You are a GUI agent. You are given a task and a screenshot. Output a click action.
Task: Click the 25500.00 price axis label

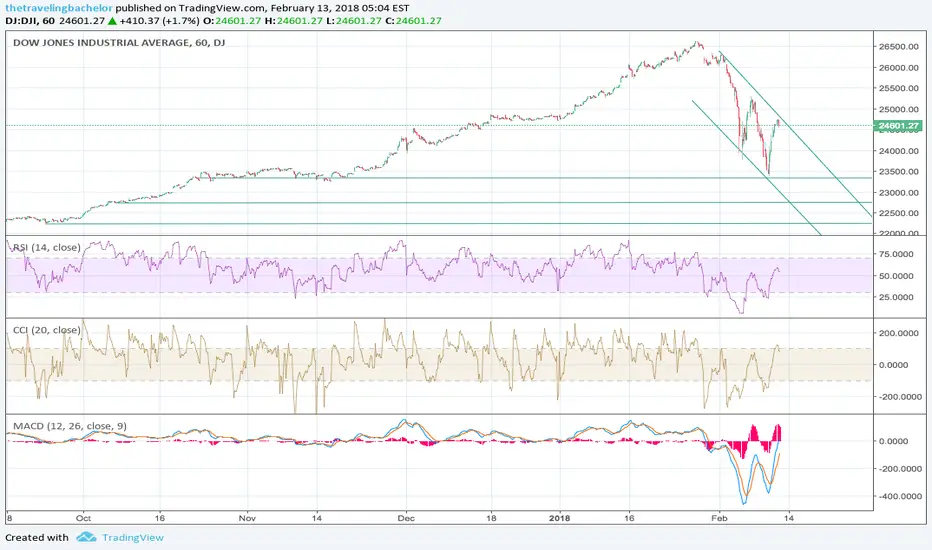(x=899, y=88)
